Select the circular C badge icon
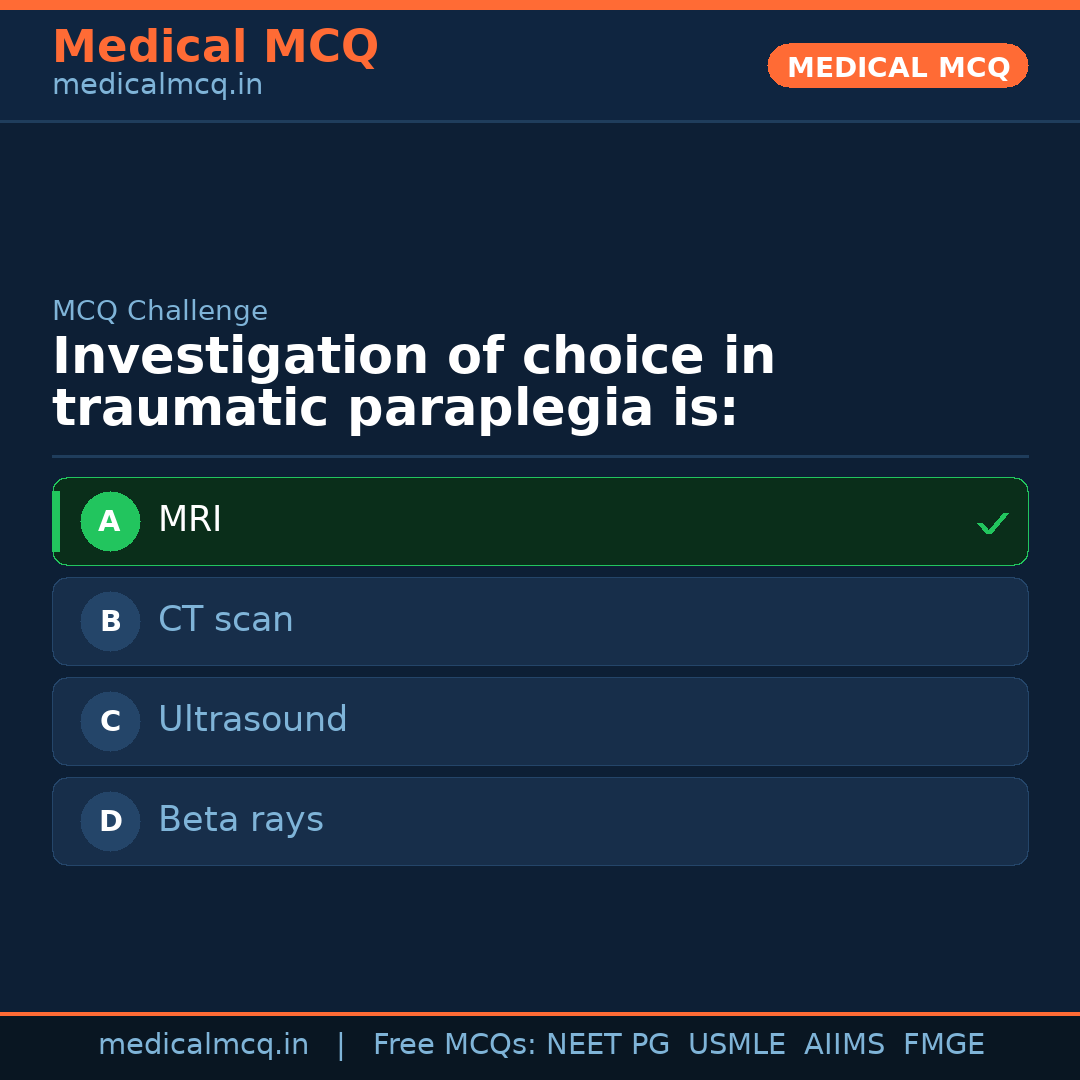The width and height of the screenshot is (1080, 1080). click(110, 721)
